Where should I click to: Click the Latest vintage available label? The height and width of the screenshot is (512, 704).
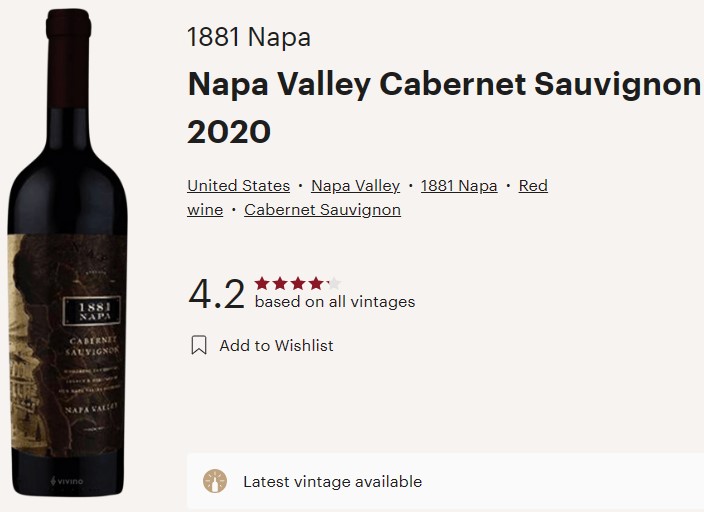coord(332,482)
